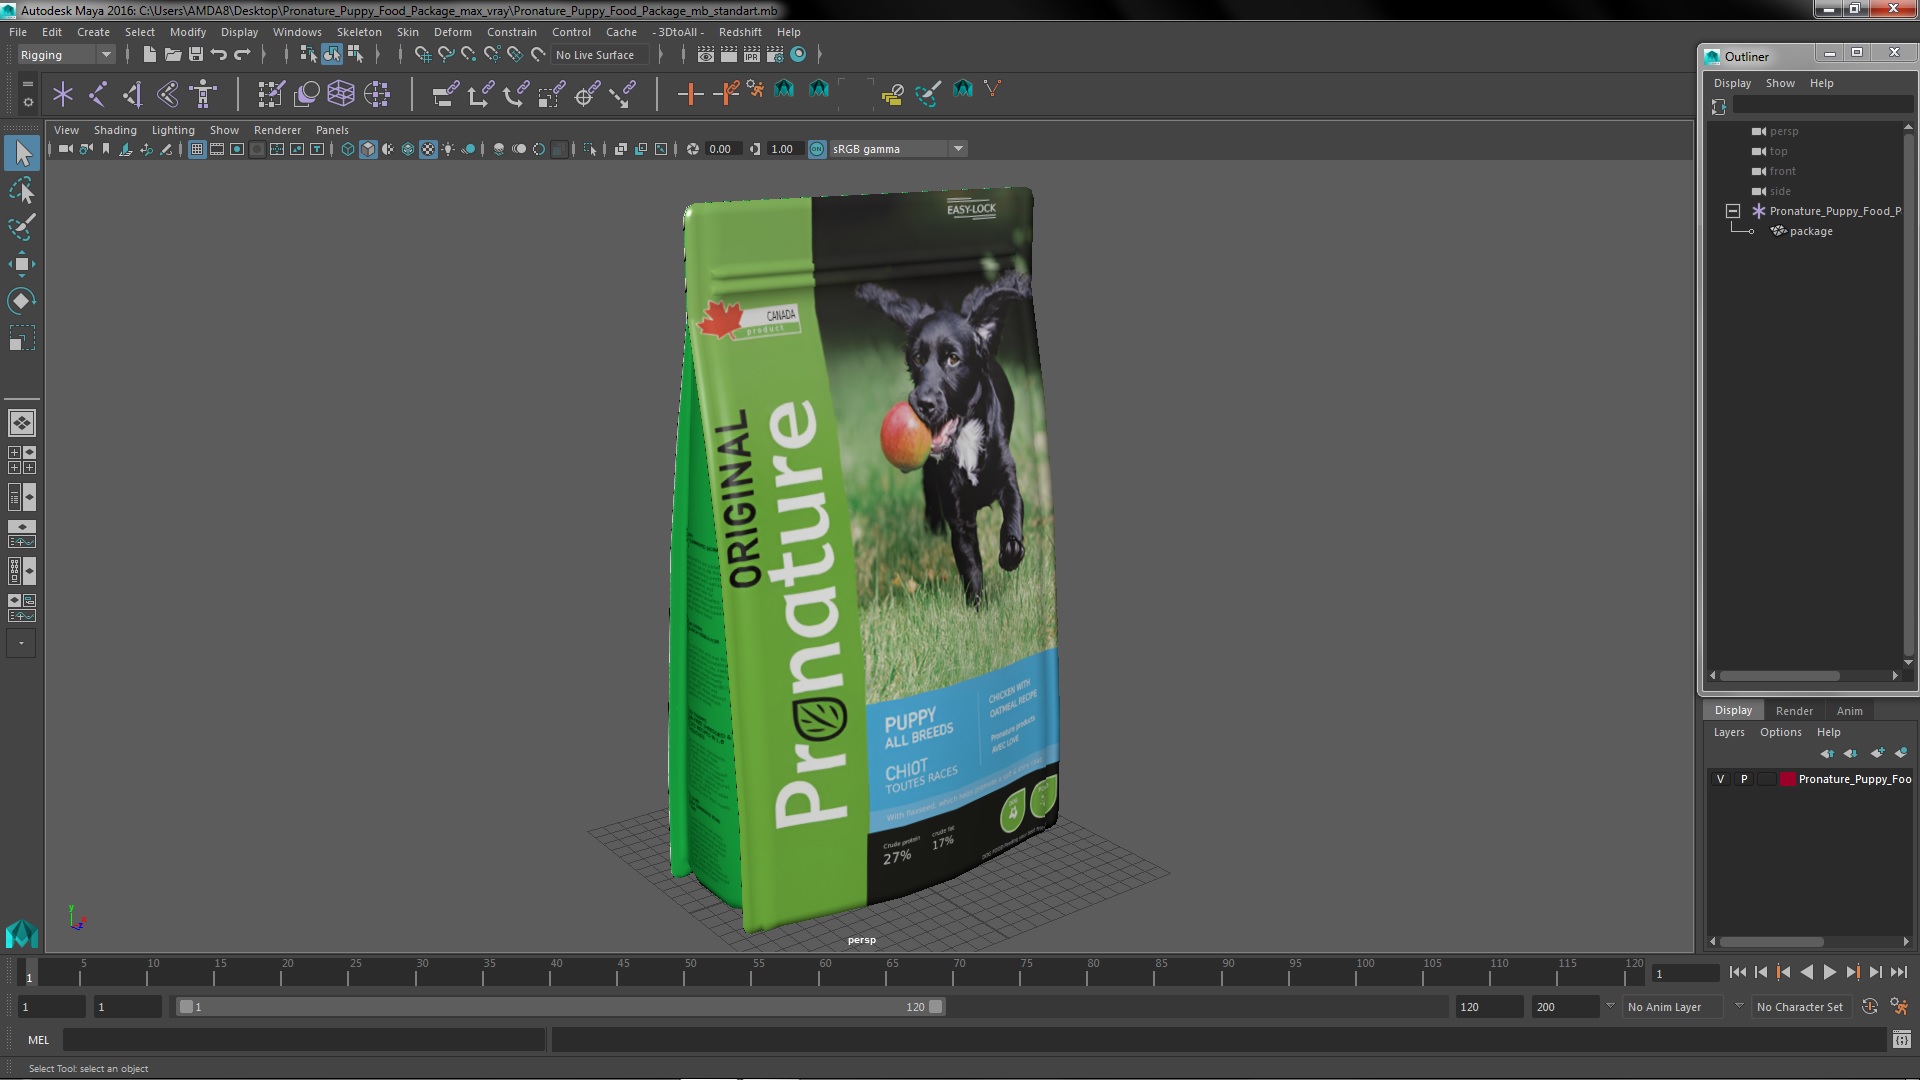Viewport: 1920px width, 1080px height.
Task: Click the Quick Rig human figure icon
Action: coord(204,94)
